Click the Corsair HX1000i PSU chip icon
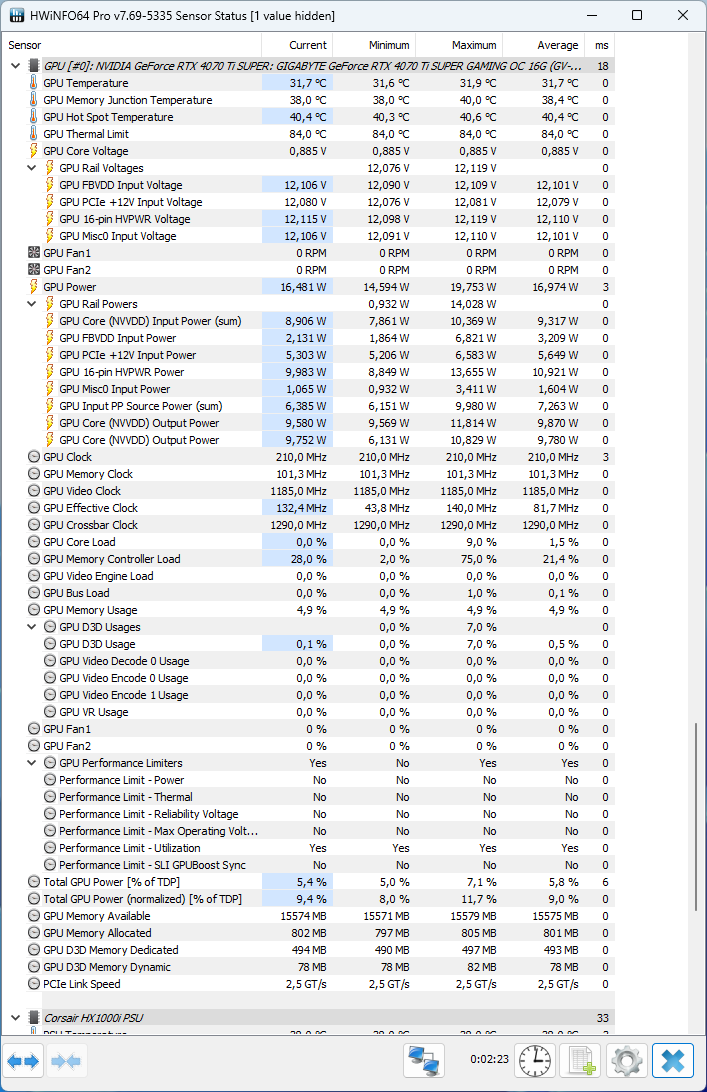 tap(33, 1018)
